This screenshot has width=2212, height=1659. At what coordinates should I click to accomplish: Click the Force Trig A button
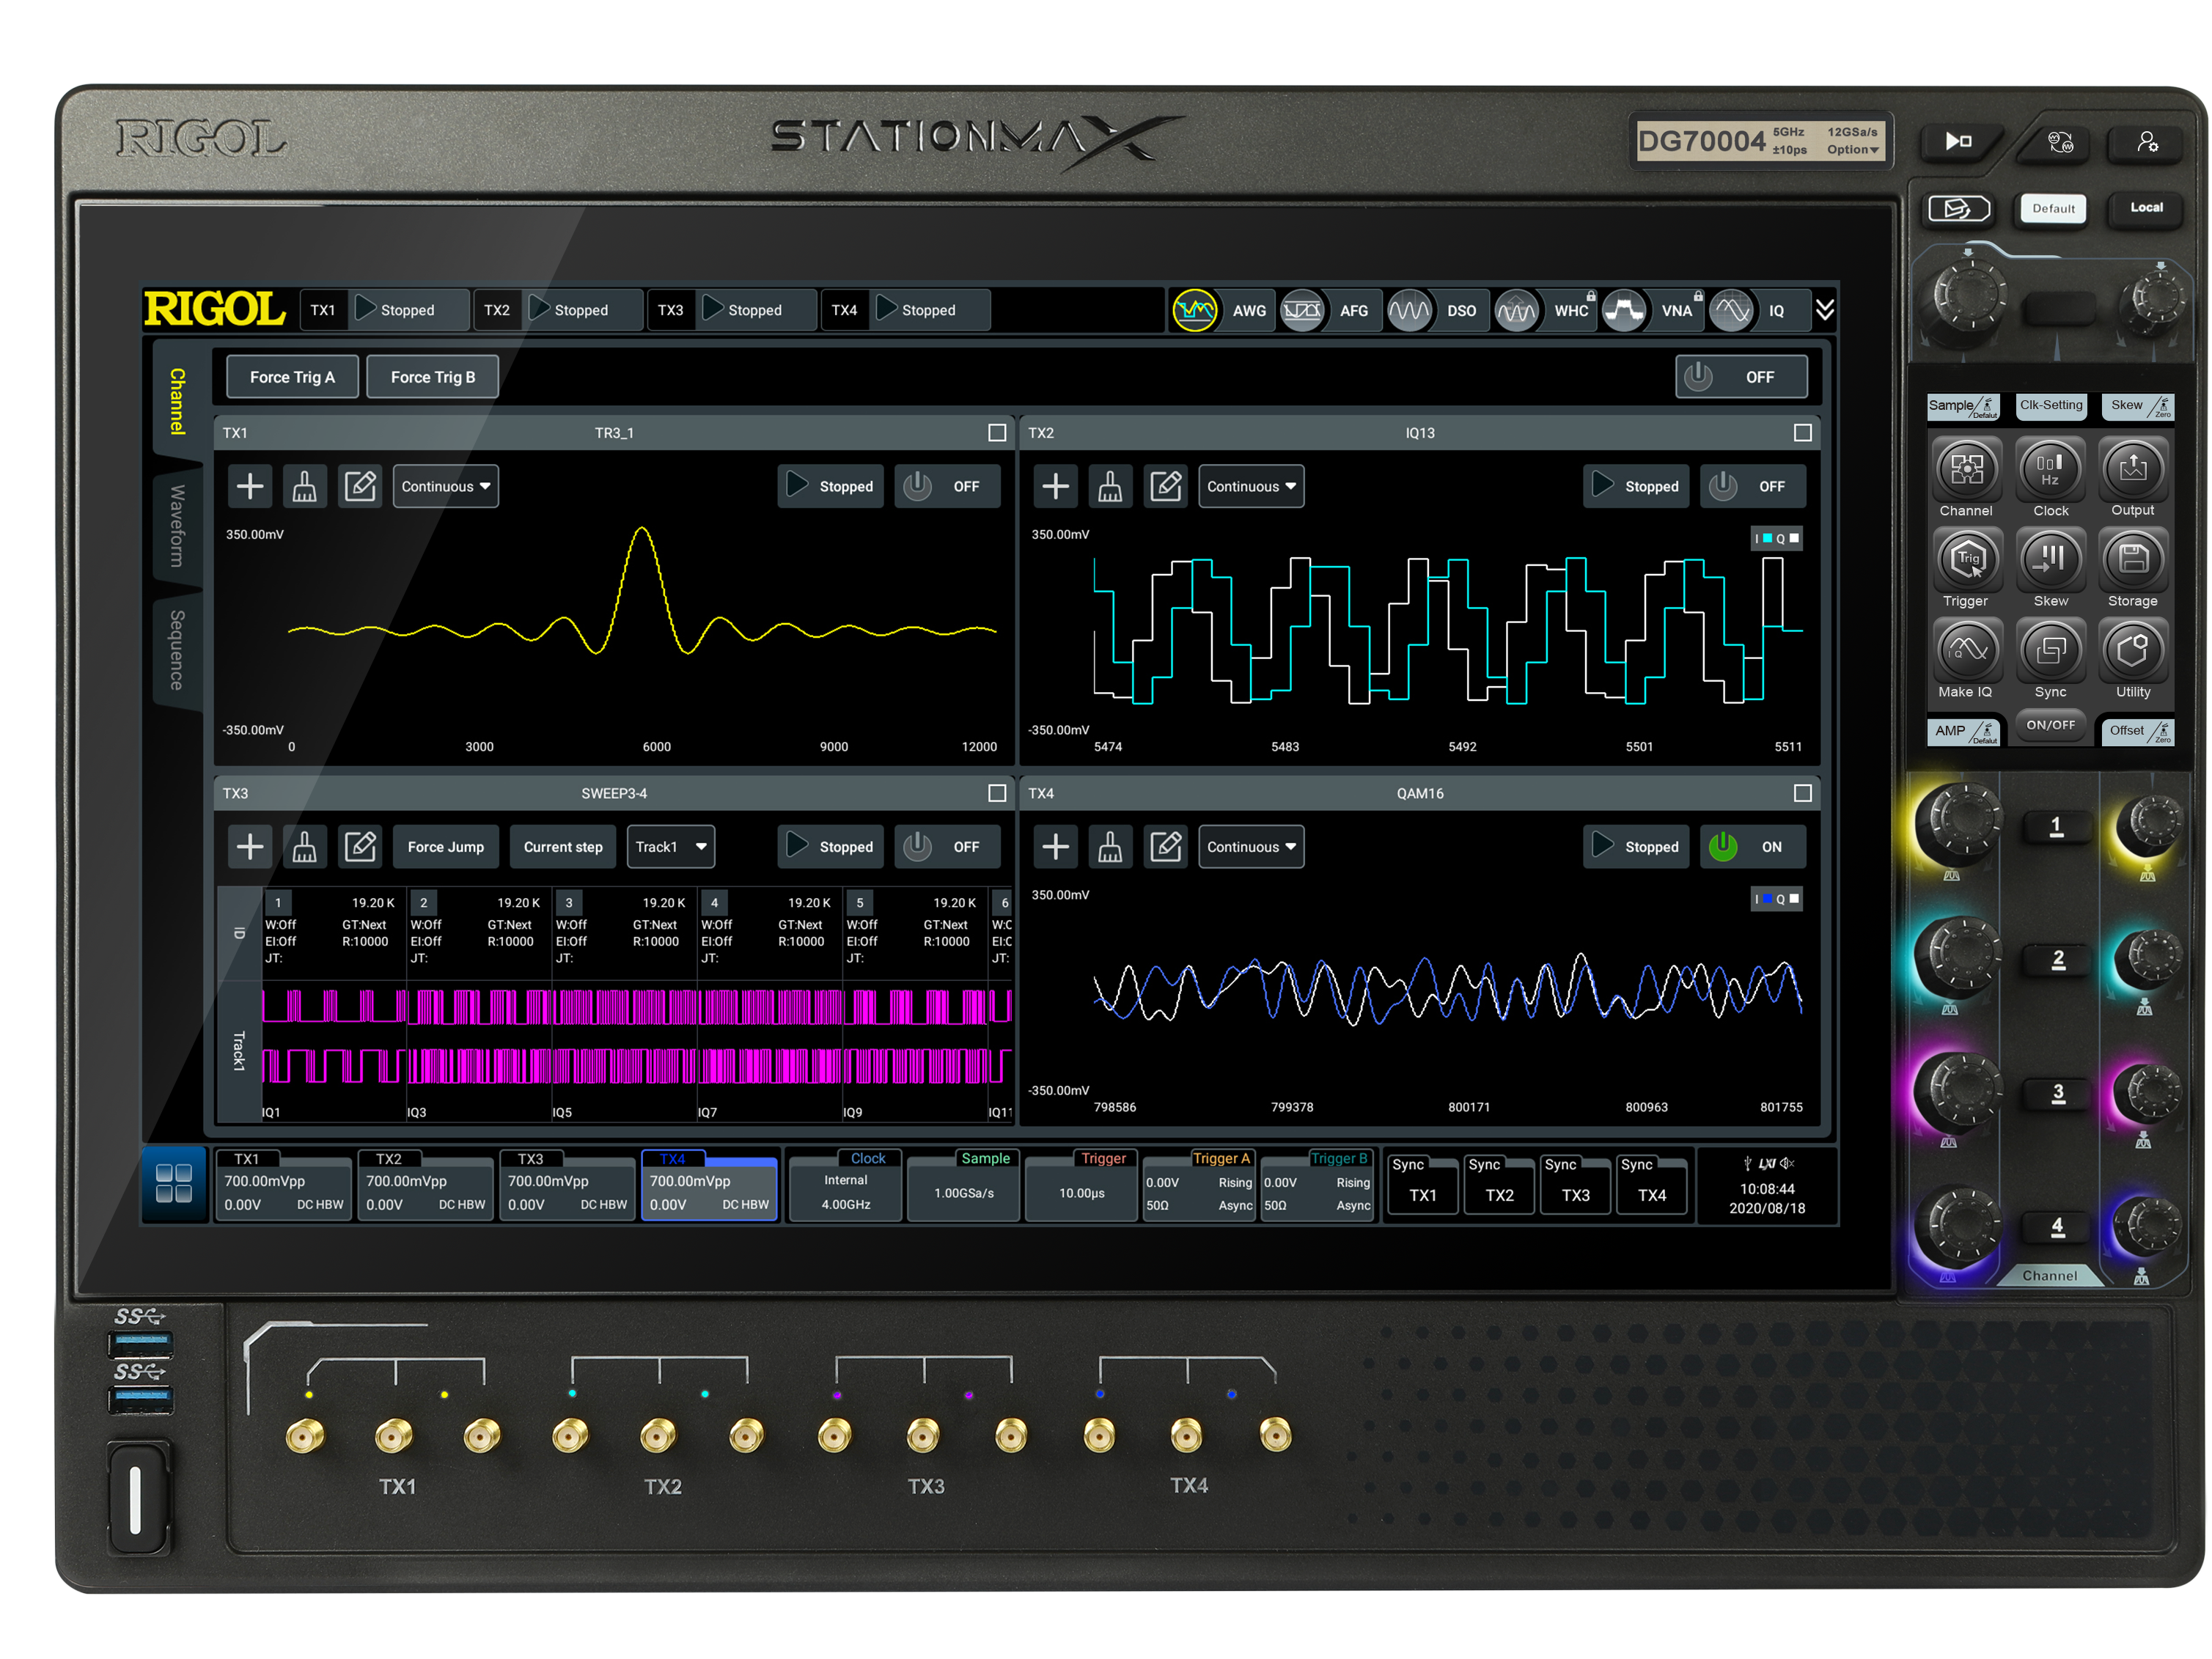pyautogui.click(x=292, y=377)
